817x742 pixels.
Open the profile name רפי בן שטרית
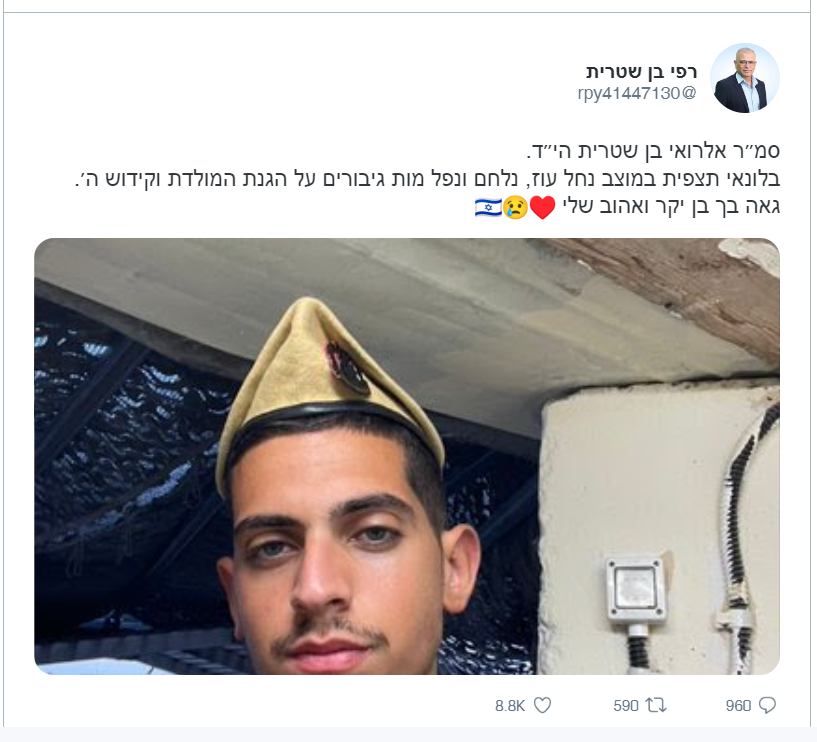[x=641, y=71]
